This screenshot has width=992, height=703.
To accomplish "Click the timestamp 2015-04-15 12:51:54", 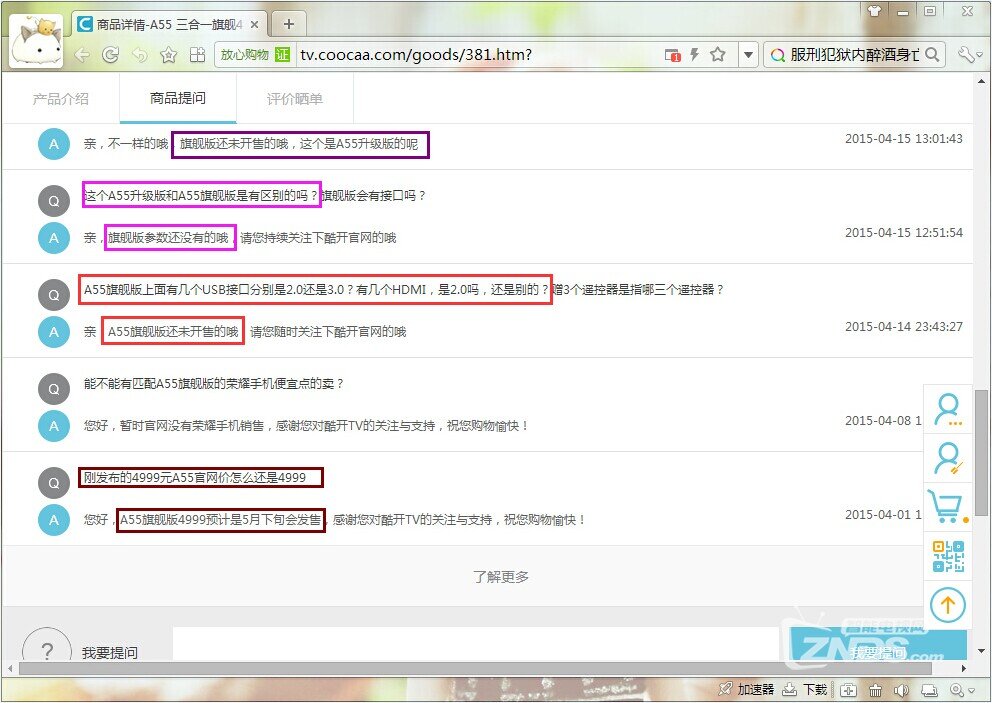I will point(903,233).
